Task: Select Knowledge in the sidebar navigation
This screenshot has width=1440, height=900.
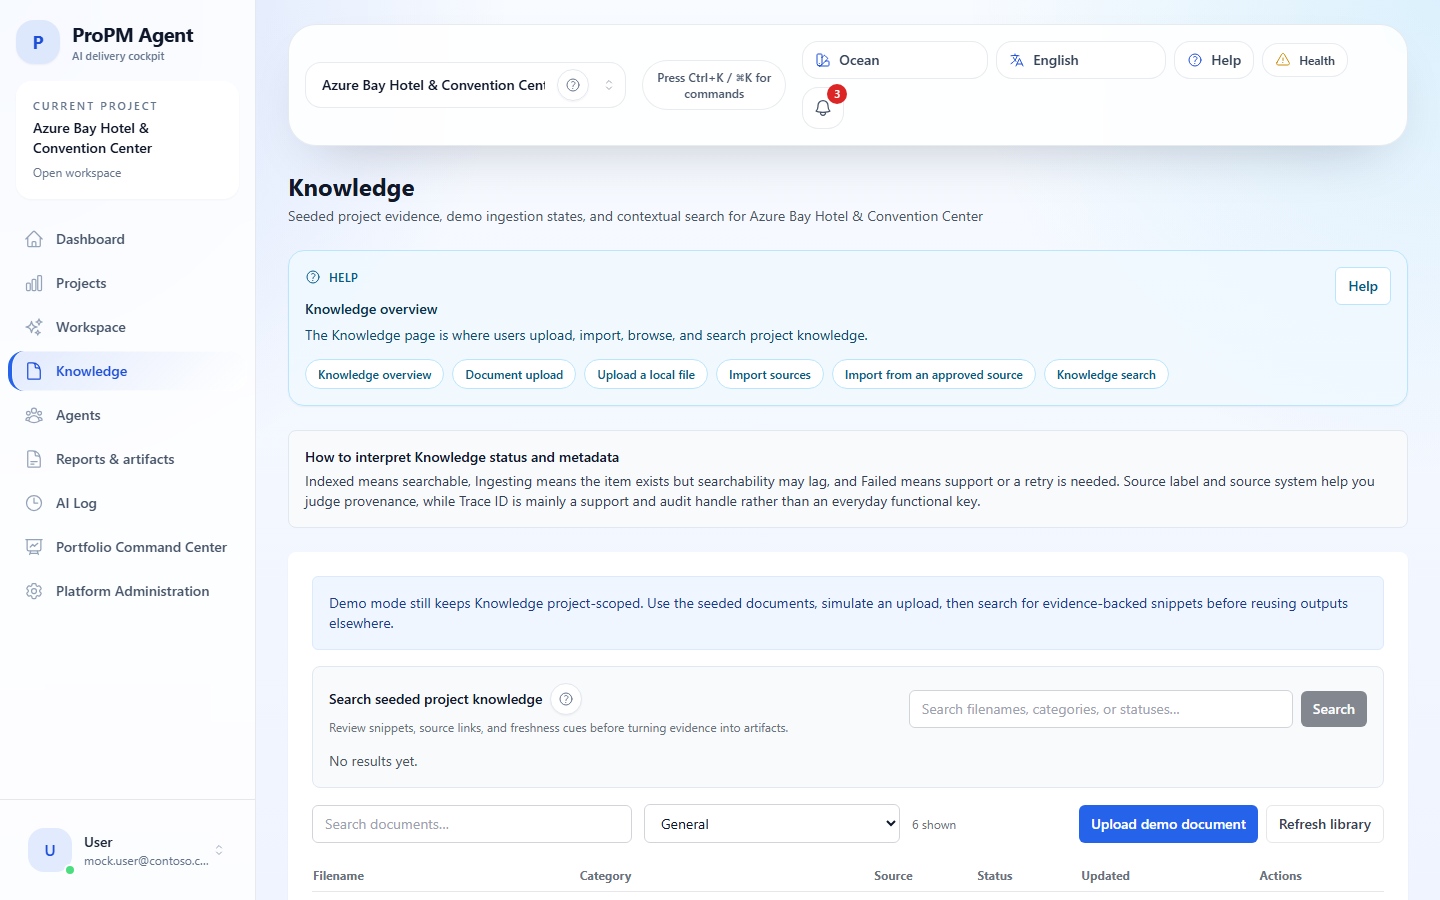Action: 91,371
